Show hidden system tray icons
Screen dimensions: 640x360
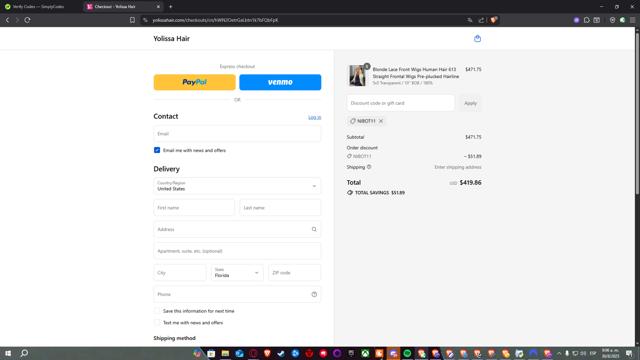click(559, 353)
